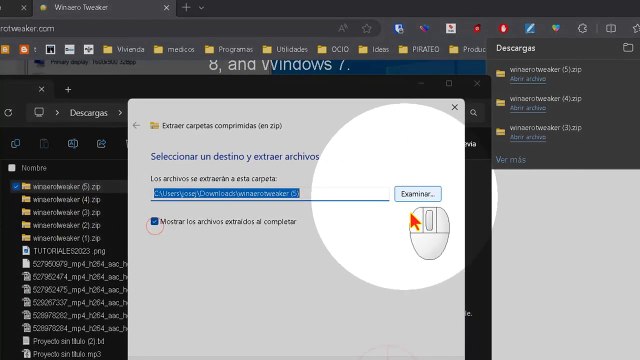Click the colorful heart extension icon

[556, 28]
